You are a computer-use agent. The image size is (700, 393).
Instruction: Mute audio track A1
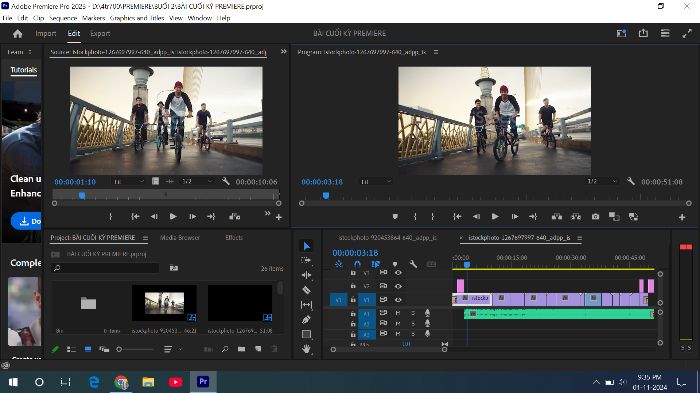[x=397, y=313]
